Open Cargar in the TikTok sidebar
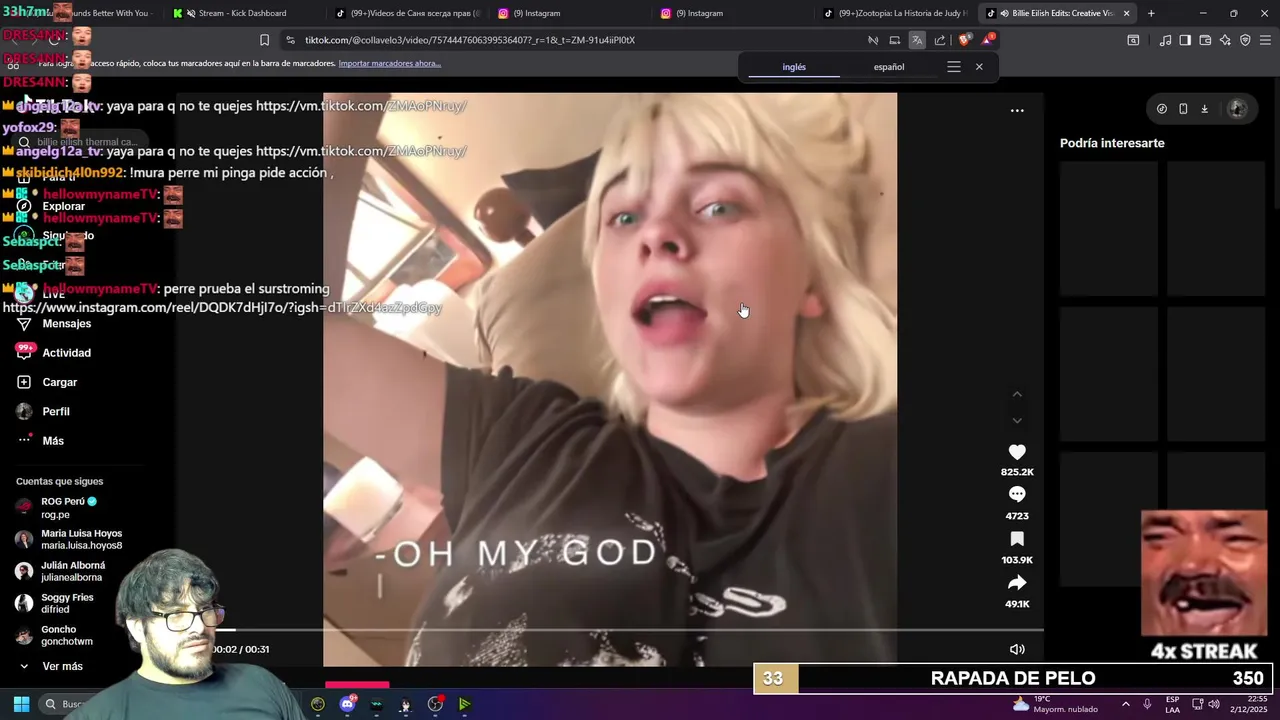Screen dimensions: 1280x720 coord(59,382)
